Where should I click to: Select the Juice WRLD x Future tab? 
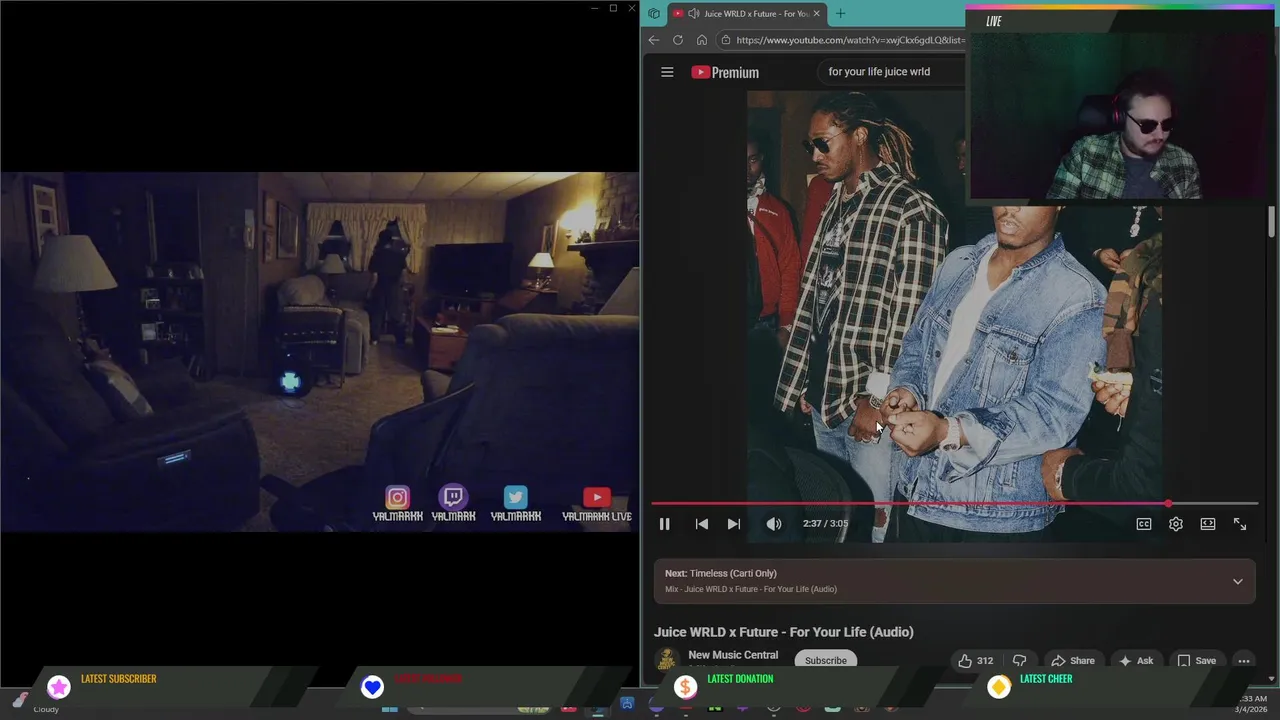[x=746, y=13]
